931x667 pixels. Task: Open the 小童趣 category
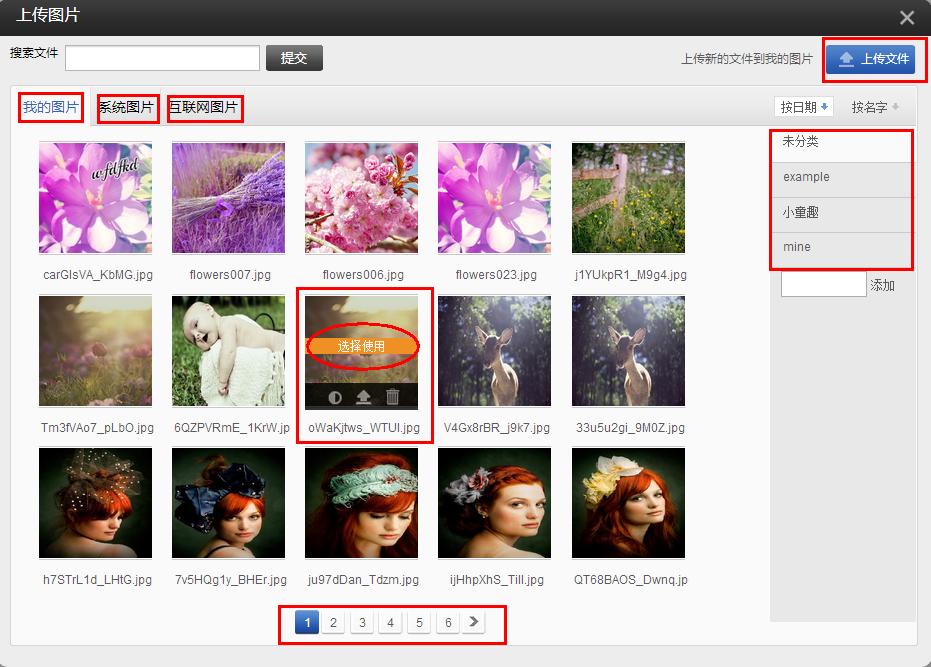click(840, 213)
